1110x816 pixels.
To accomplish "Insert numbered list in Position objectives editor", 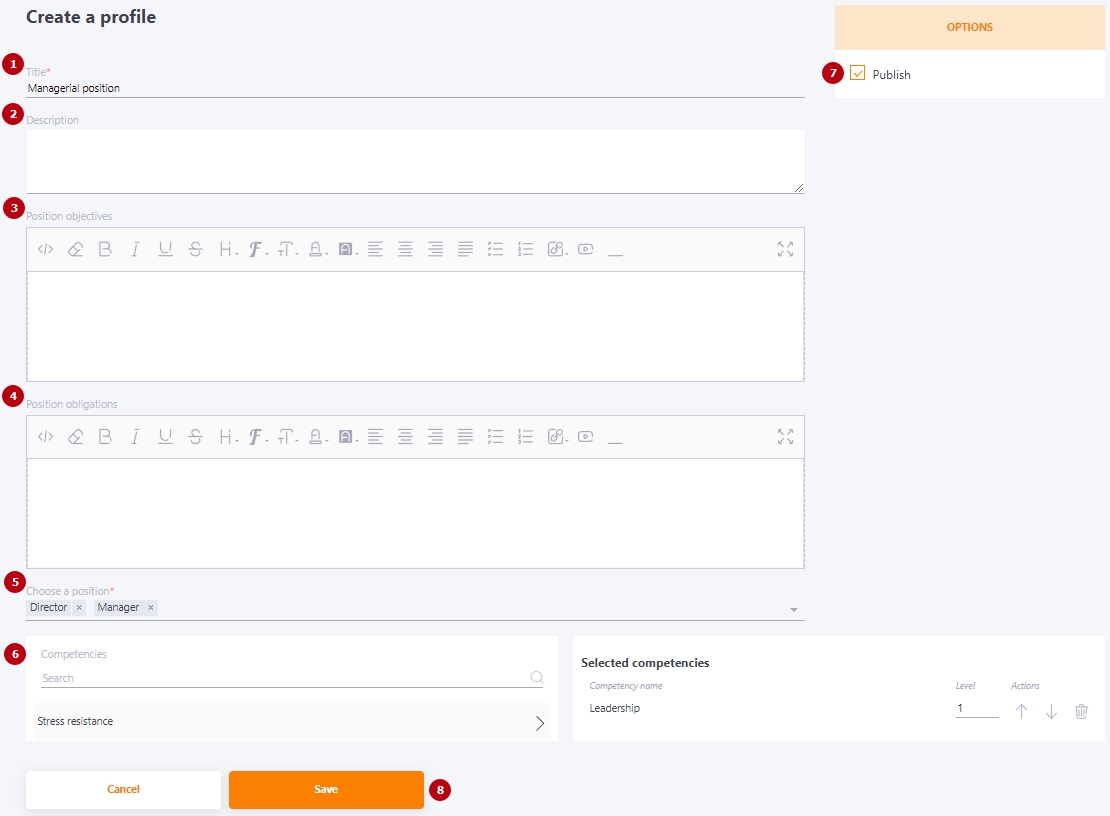I will [x=525, y=249].
